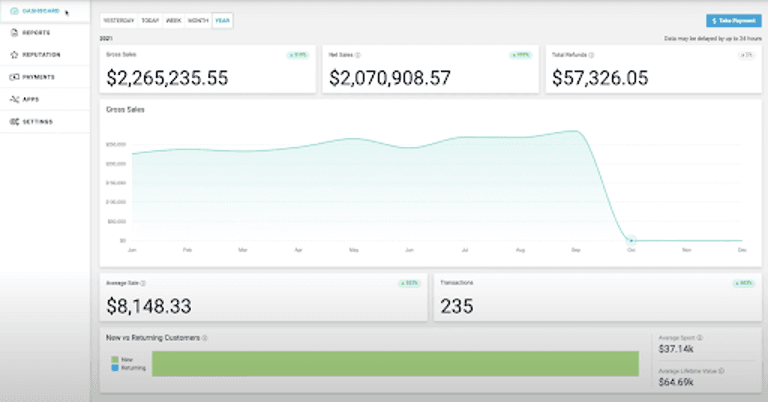Click the blue Returning legend swatch
The height and width of the screenshot is (402, 768).
point(114,368)
